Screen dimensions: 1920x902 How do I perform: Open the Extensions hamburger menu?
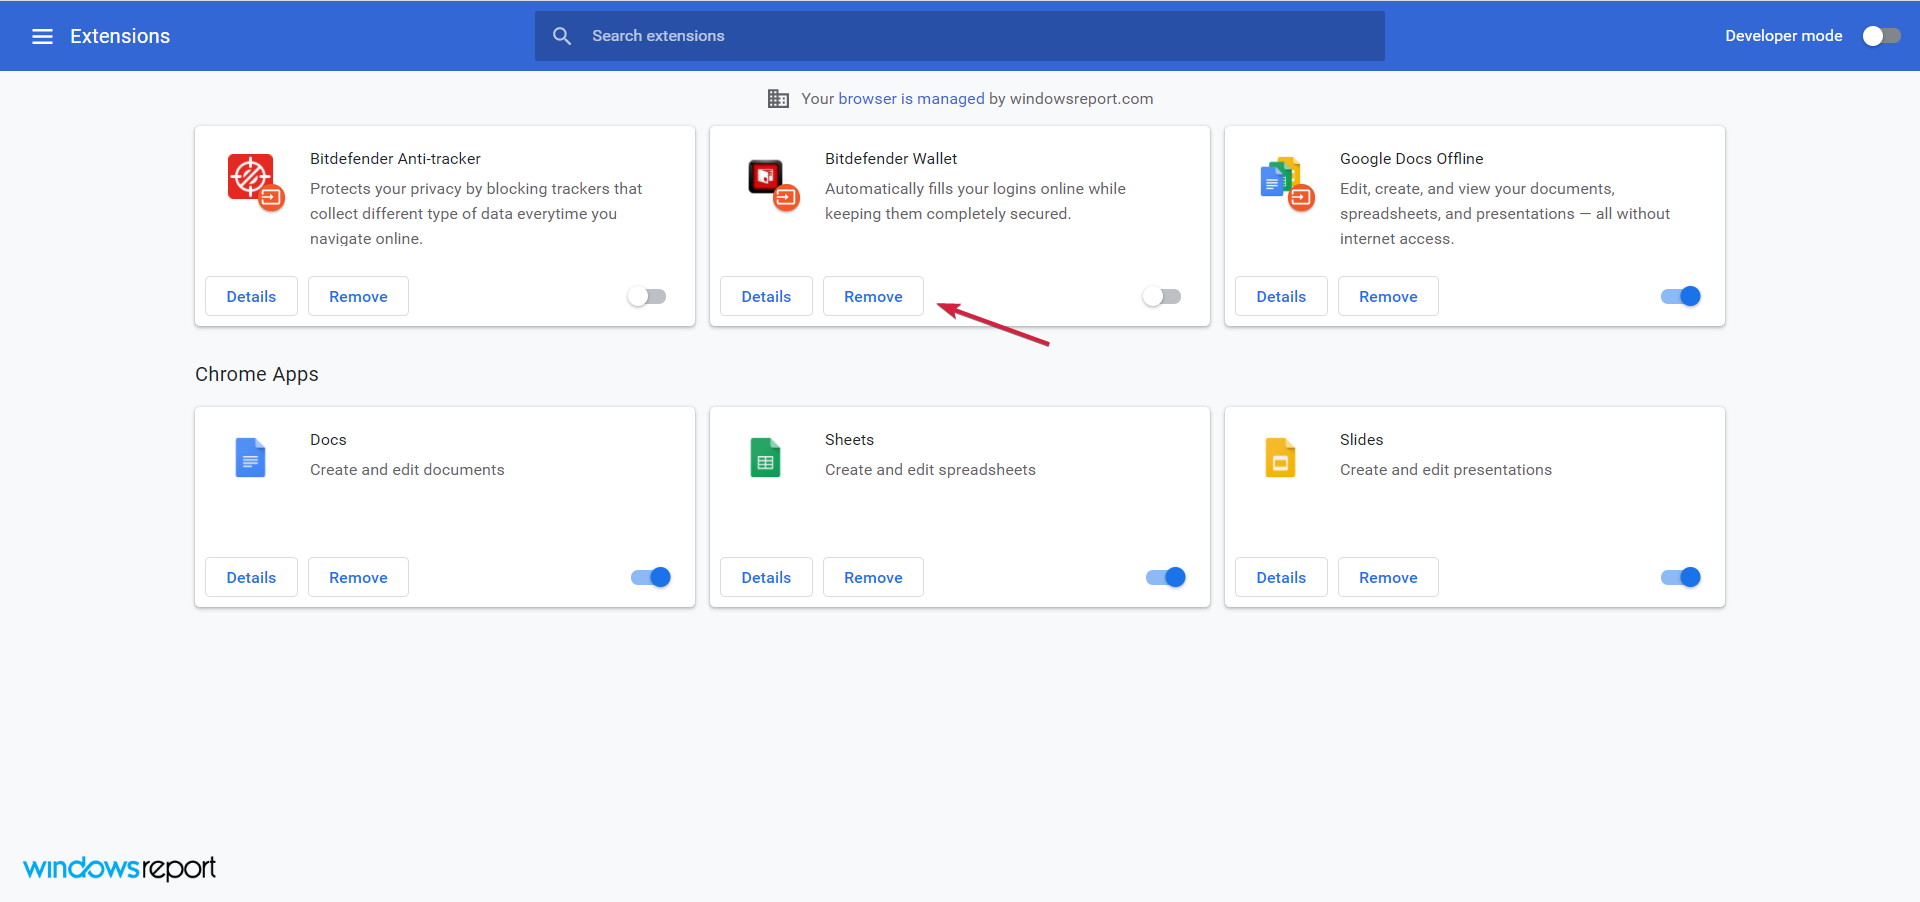(42, 35)
